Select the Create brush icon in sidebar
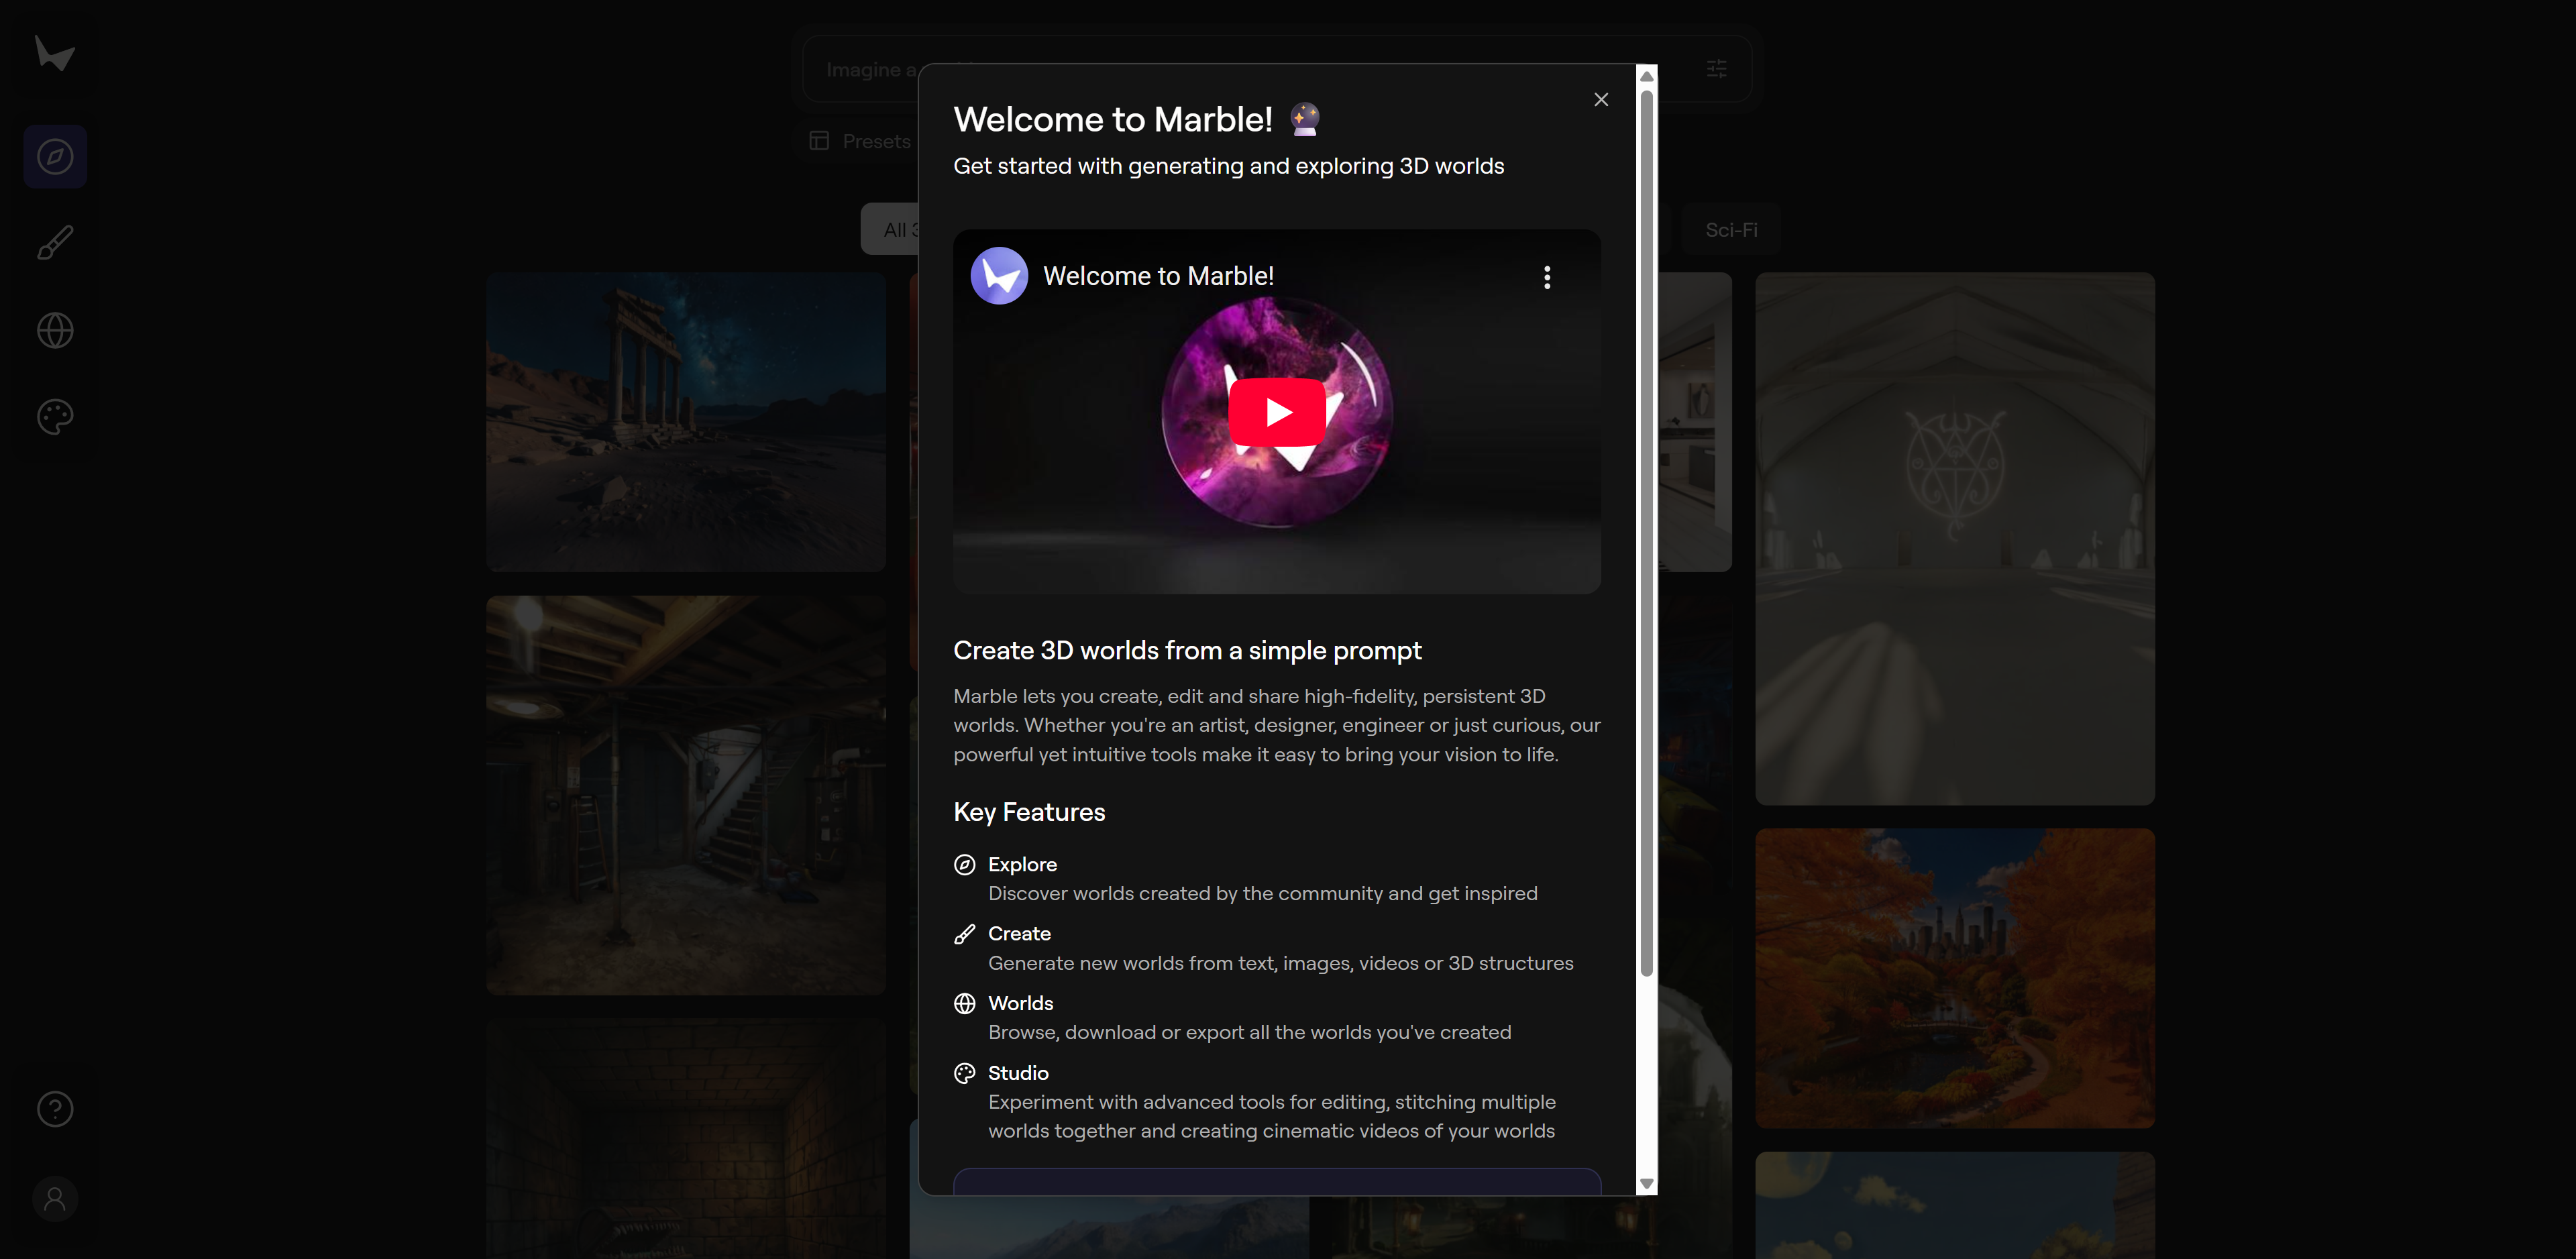Screen dimensions: 2576x1259 pyautogui.click(x=55, y=243)
